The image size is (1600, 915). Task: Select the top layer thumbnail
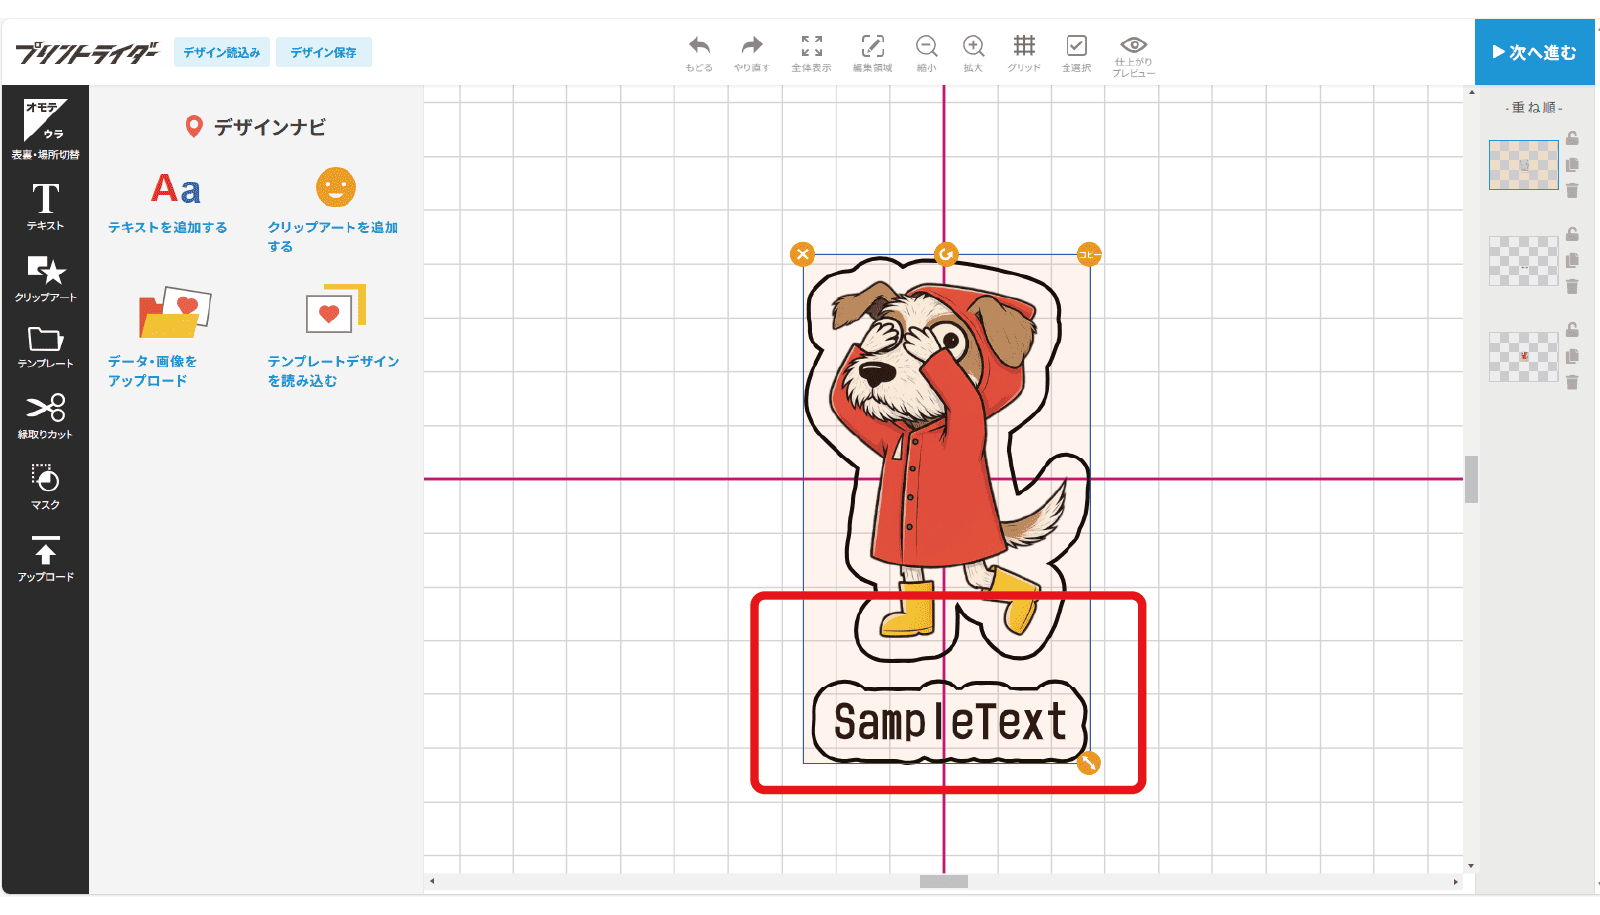click(1523, 165)
